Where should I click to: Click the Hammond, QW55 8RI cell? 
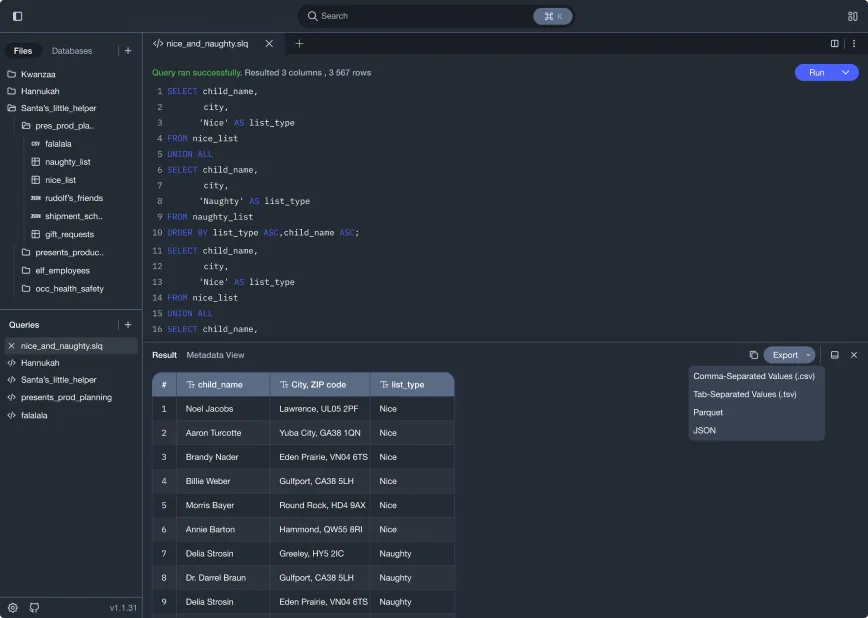click(320, 529)
